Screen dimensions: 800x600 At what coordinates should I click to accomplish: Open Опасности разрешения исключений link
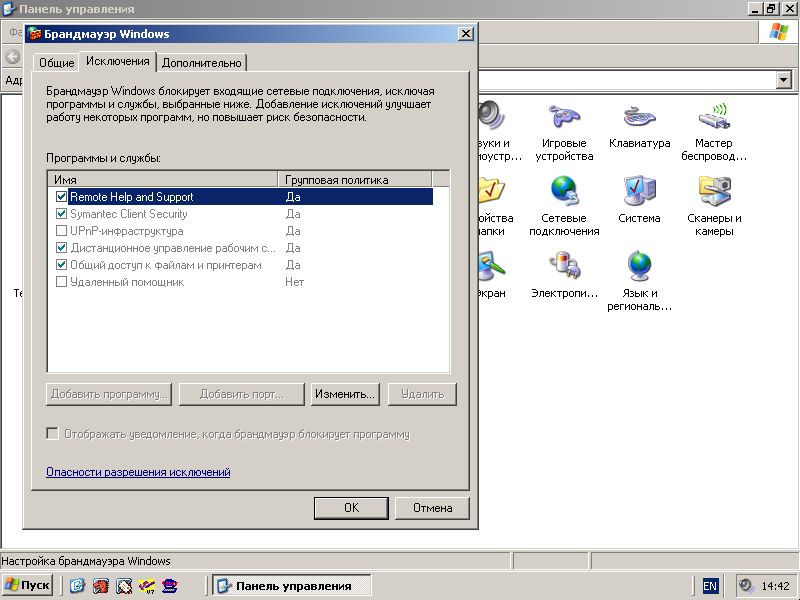click(138, 472)
